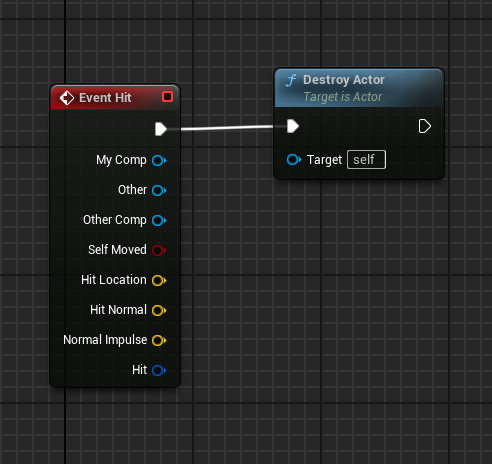The height and width of the screenshot is (464, 492).
Task: Click the red delegate pin on Event Hit
Action: pos(167,97)
